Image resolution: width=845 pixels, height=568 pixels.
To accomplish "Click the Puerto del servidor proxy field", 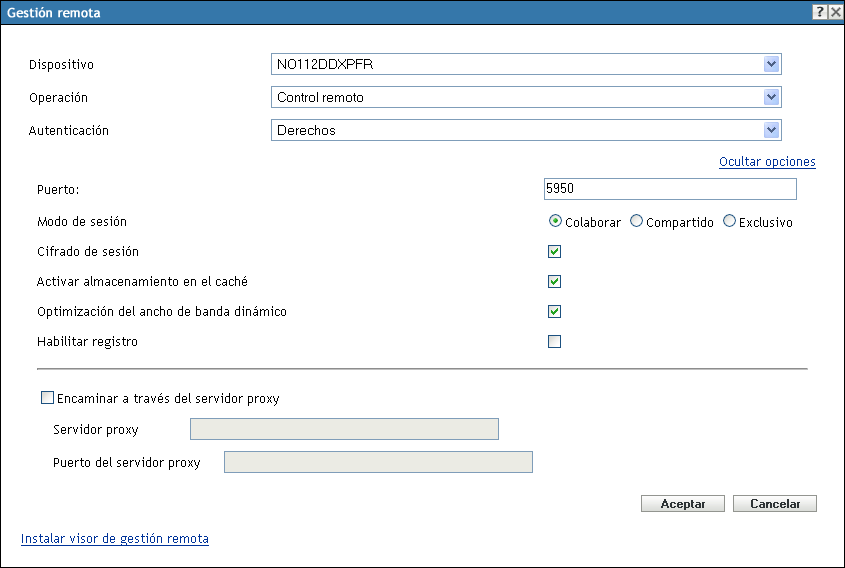I will coord(378,462).
